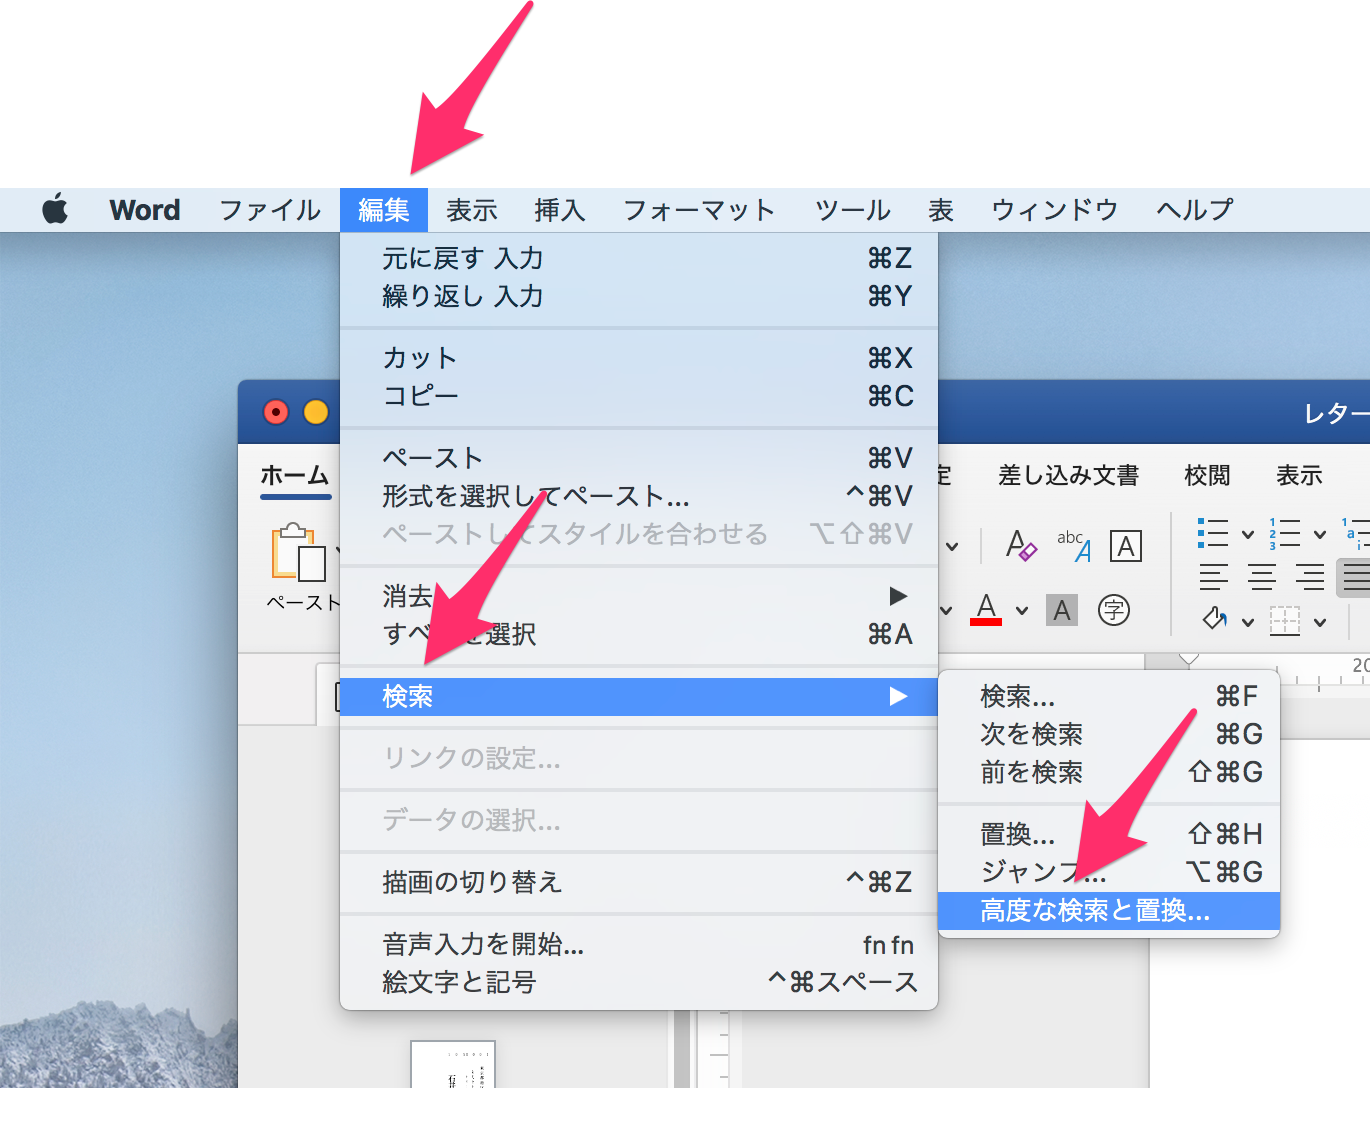Open shading color dropdown arrow
1370x1130 pixels.
(1248, 622)
